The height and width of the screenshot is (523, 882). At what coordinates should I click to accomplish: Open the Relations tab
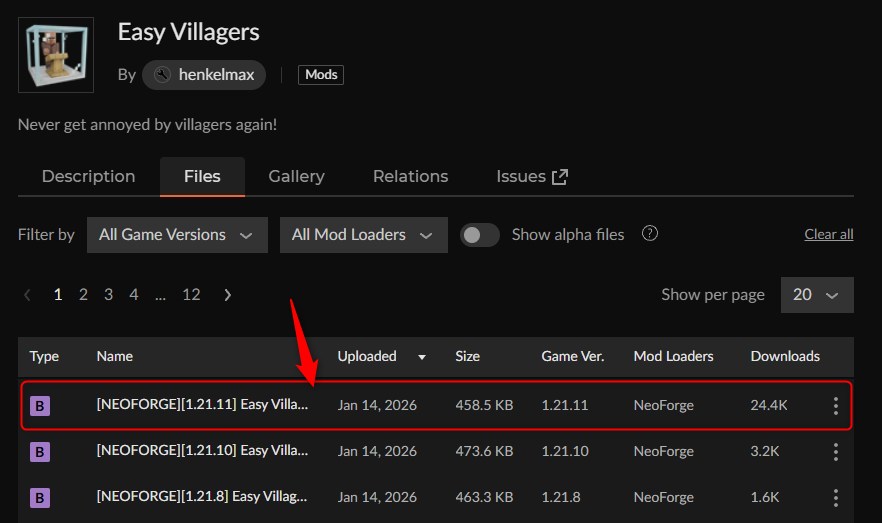tap(410, 176)
